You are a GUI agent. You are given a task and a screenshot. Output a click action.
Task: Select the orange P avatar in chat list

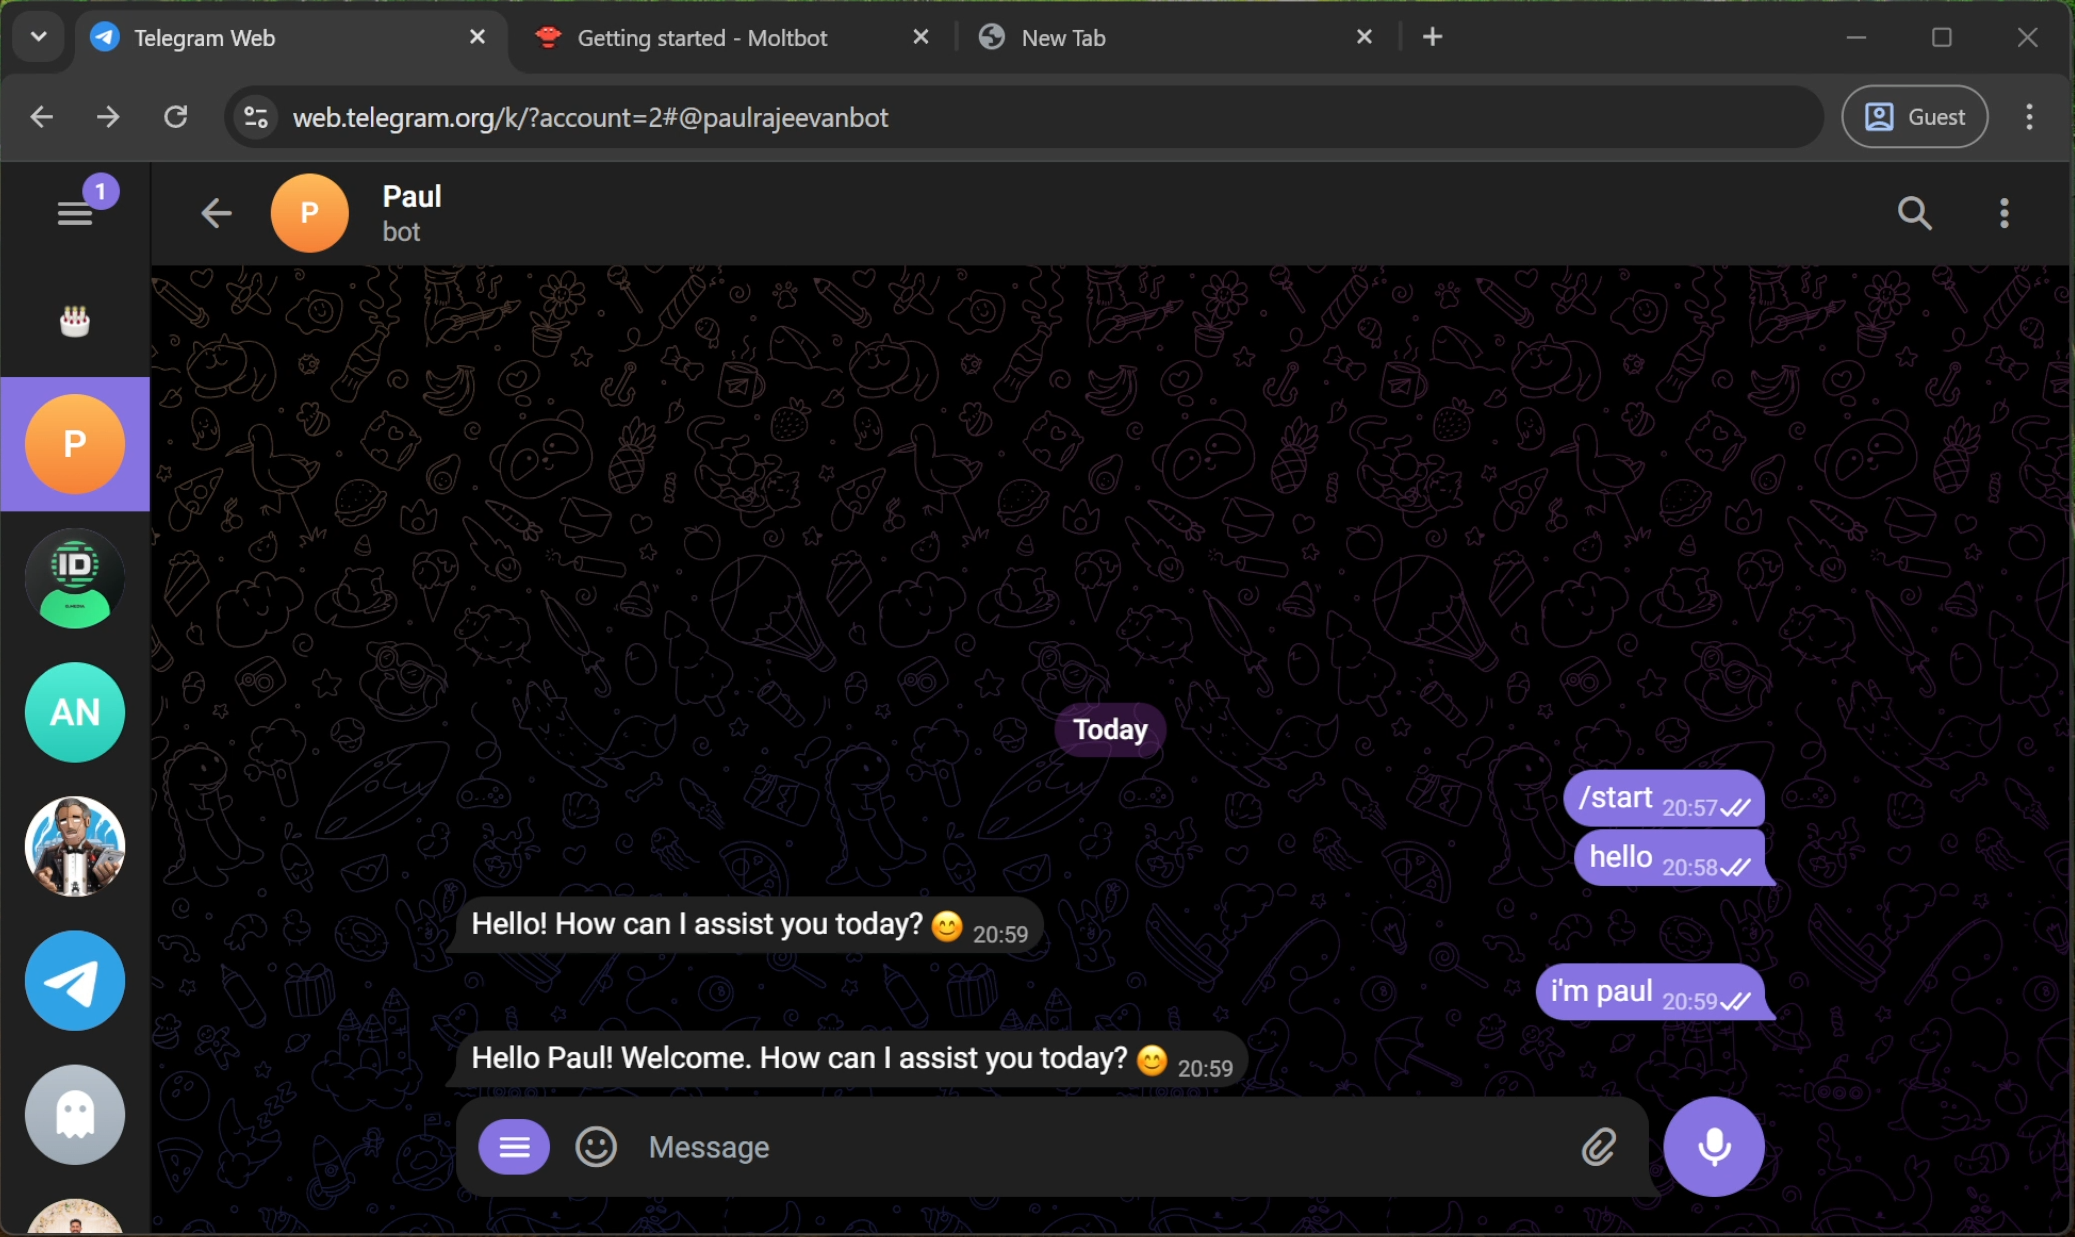pos(75,443)
